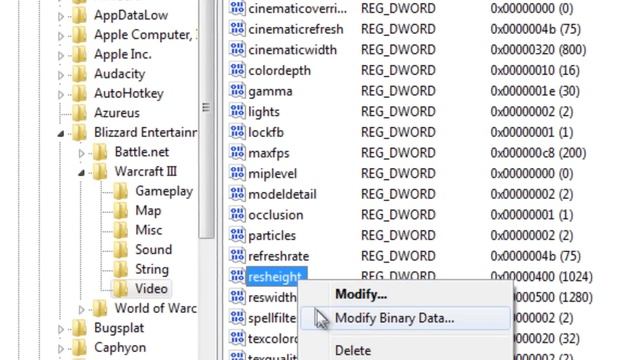640x360 pixels.
Task: Select the cinematicoverri... value name
Action: pos(298,8)
